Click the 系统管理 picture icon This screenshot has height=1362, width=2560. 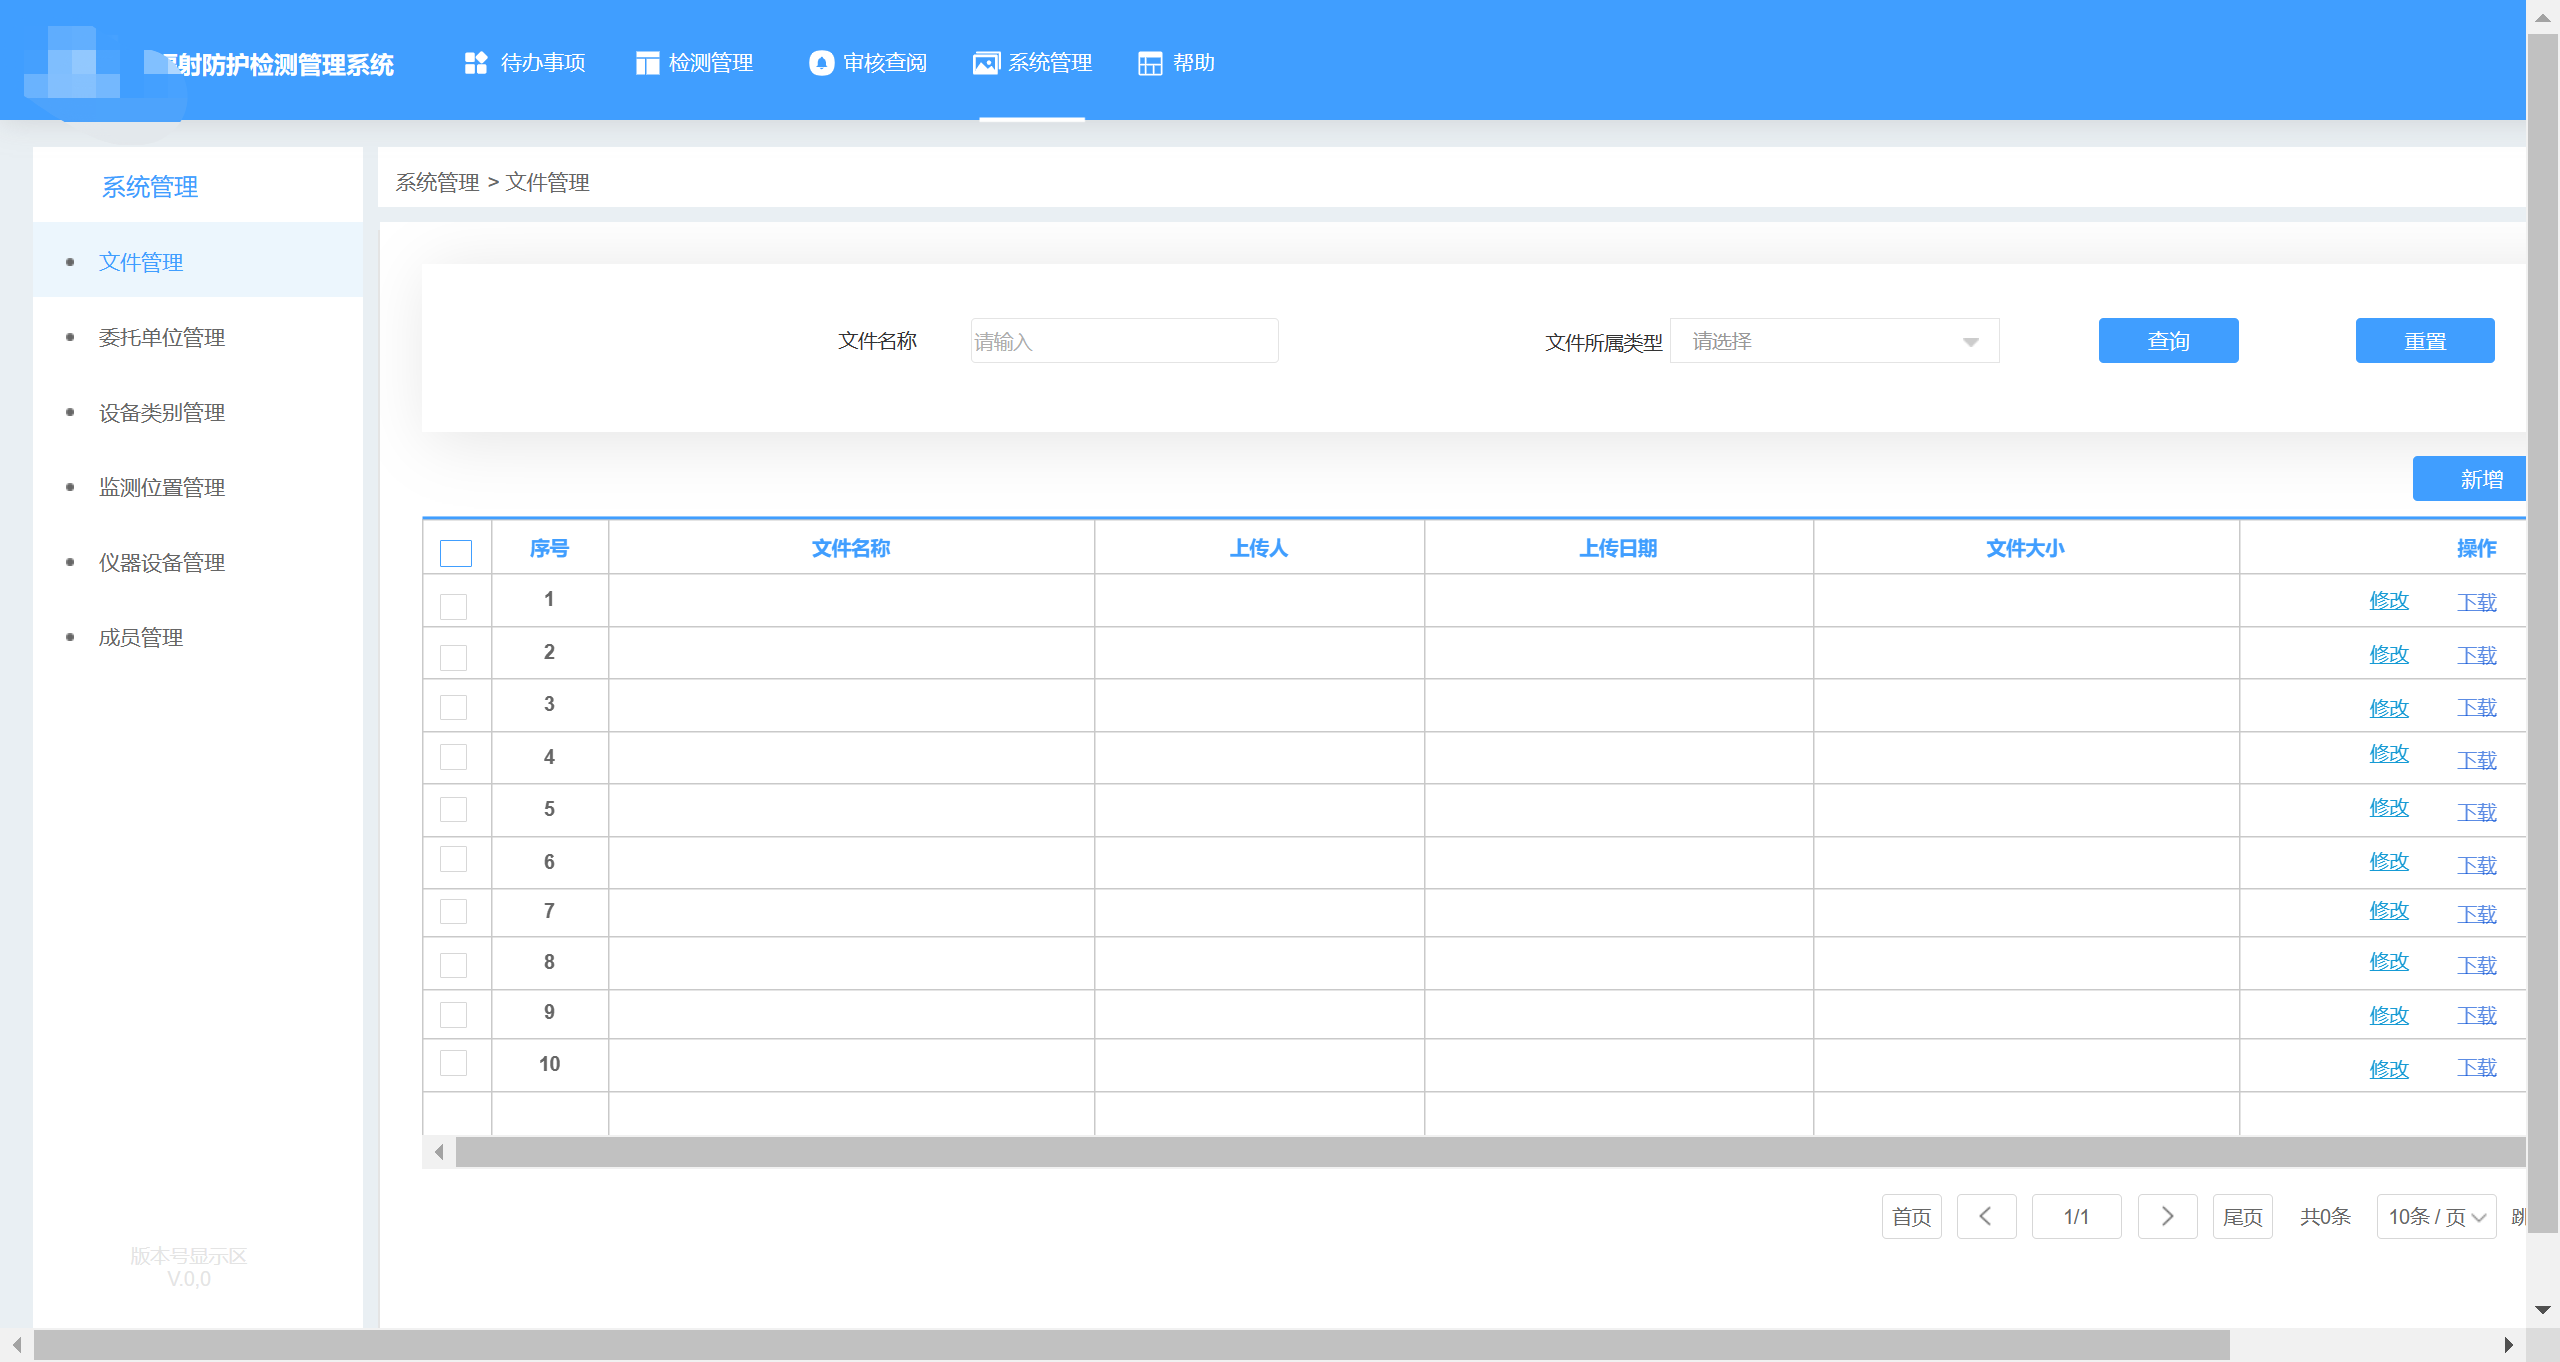pos(986,63)
